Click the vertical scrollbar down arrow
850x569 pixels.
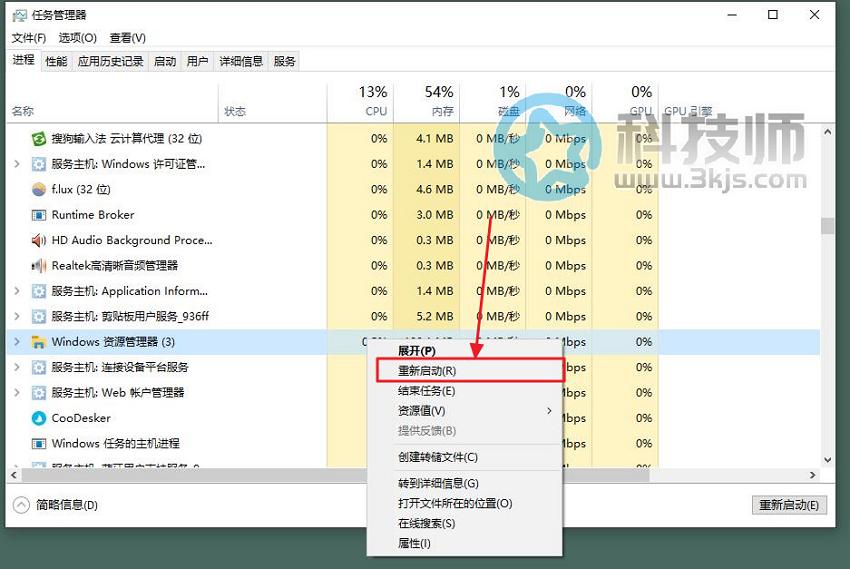827,460
